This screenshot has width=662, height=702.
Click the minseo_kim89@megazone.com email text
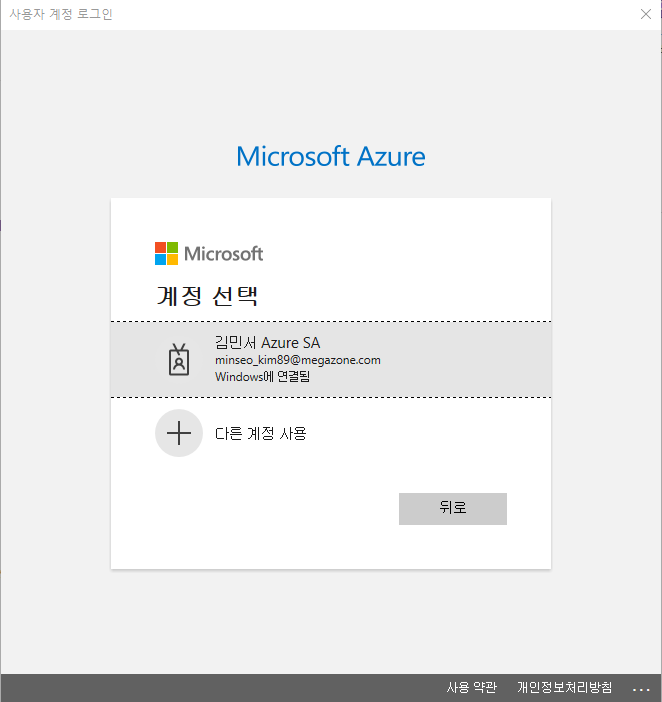(x=298, y=360)
